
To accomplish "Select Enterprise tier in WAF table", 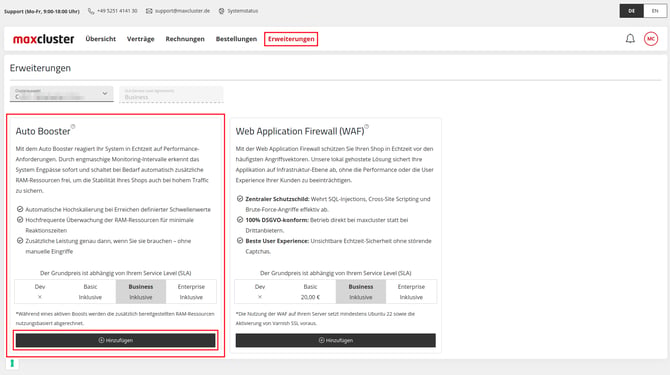I will 411,292.
